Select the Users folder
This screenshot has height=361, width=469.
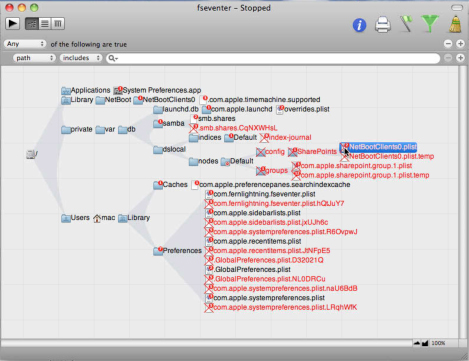[75, 218]
